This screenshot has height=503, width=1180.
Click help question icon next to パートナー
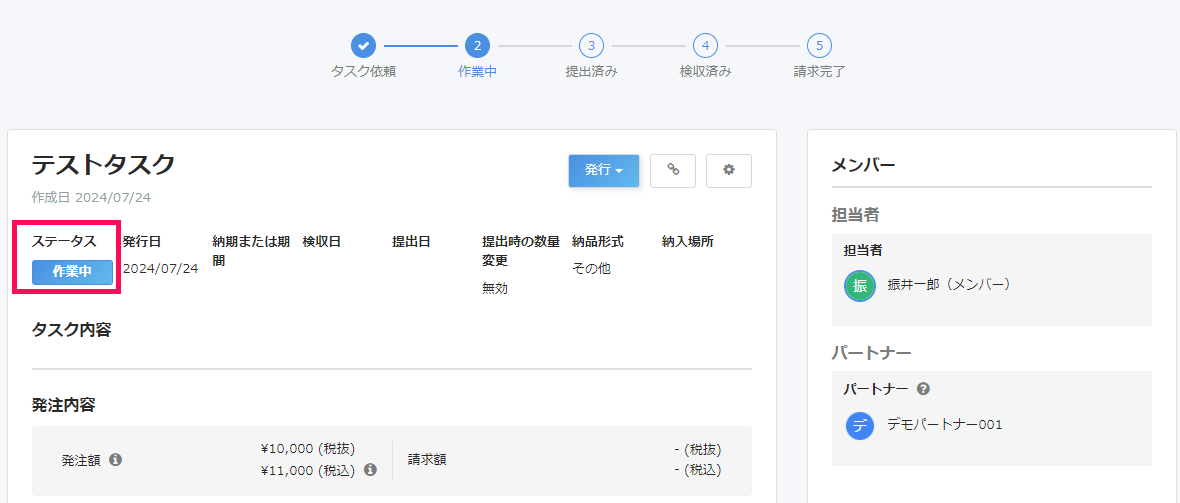[x=923, y=389]
